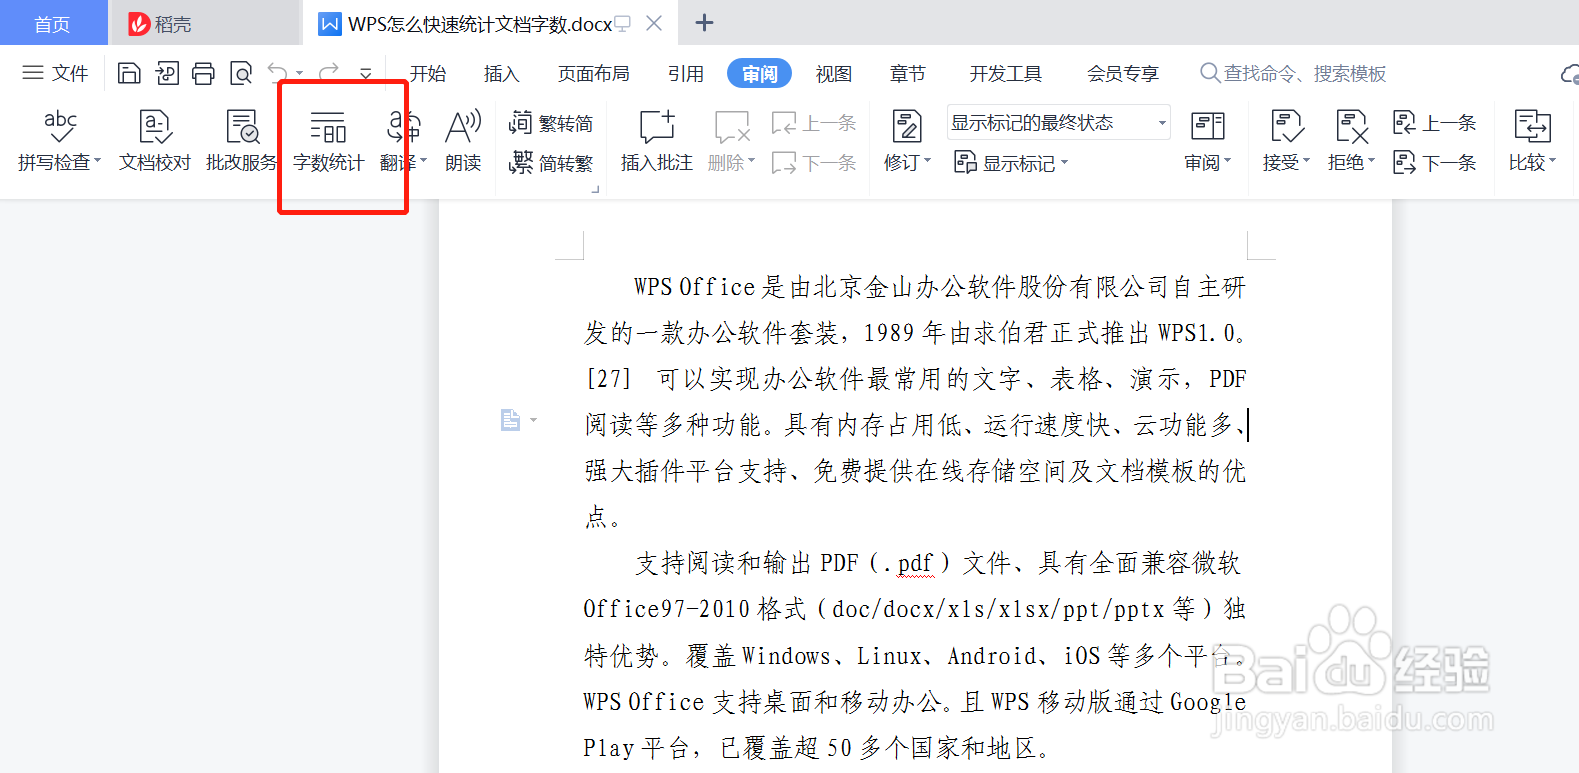Expand the Delete (删除) dropdown arrow

pyautogui.click(x=751, y=161)
